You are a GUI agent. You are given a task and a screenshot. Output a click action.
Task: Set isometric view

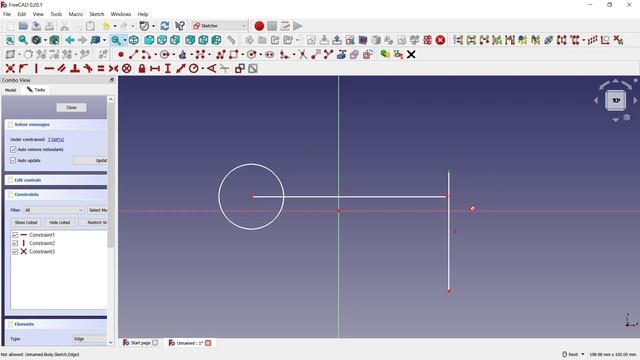point(133,40)
